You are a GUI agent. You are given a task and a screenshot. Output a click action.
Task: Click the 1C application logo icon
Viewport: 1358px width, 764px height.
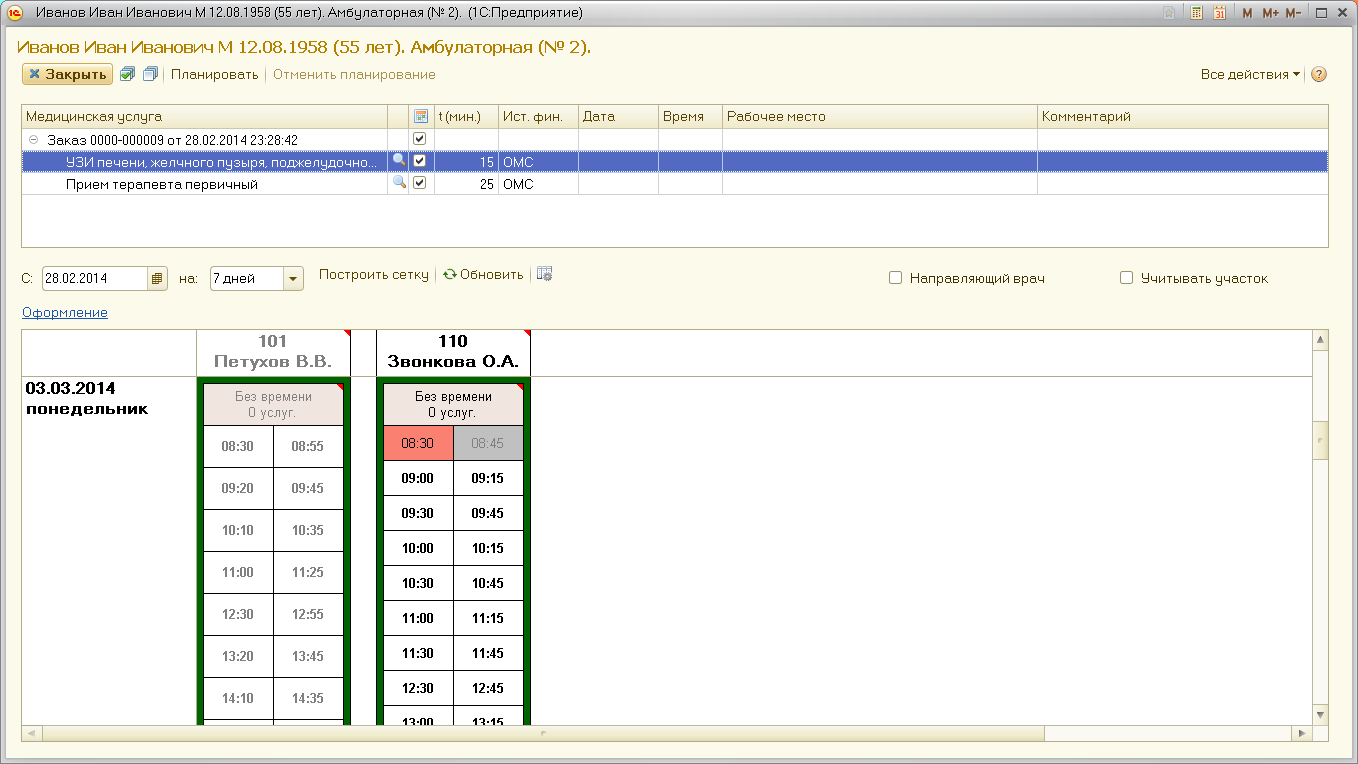pyautogui.click(x=15, y=13)
